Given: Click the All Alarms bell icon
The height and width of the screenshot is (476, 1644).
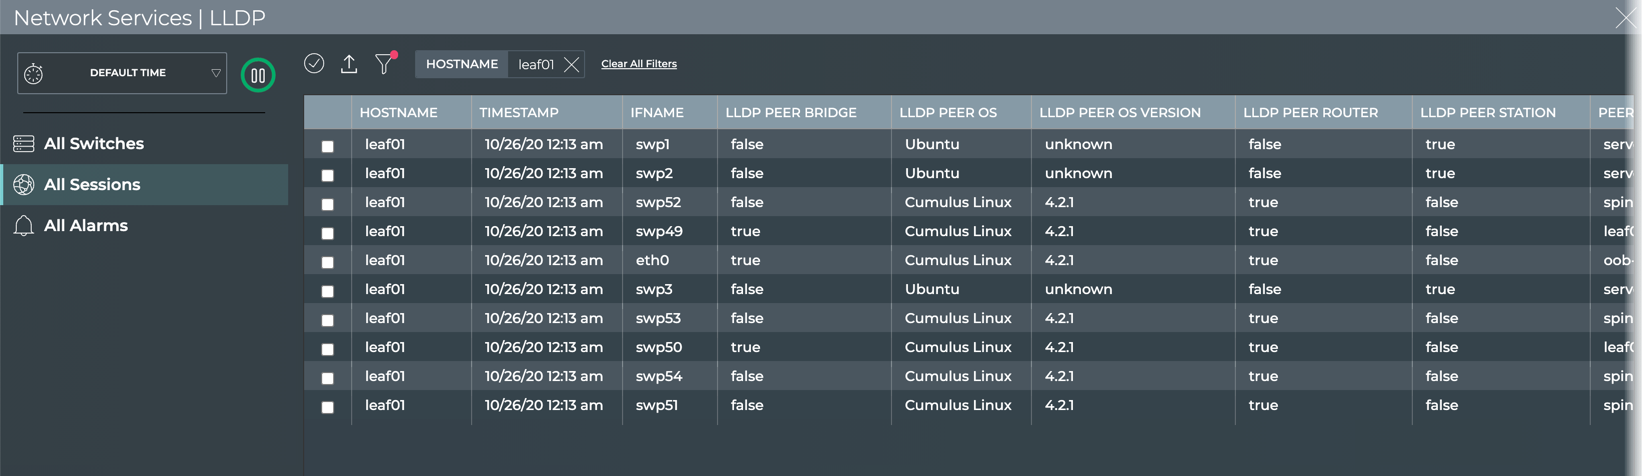Looking at the screenshot, I should (24, 226).
